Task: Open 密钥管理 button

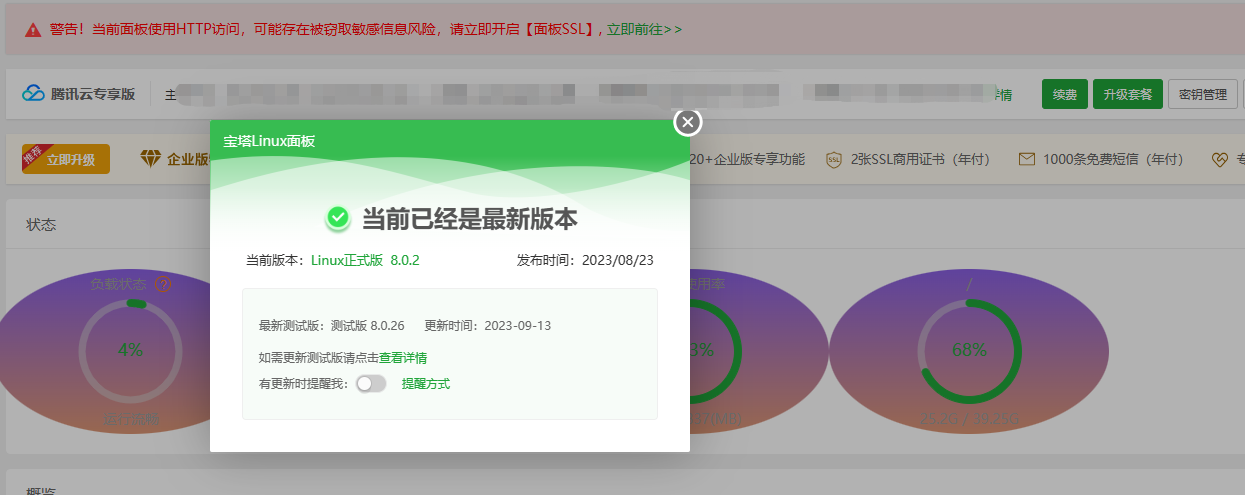Action: [x=1203, y=95]
